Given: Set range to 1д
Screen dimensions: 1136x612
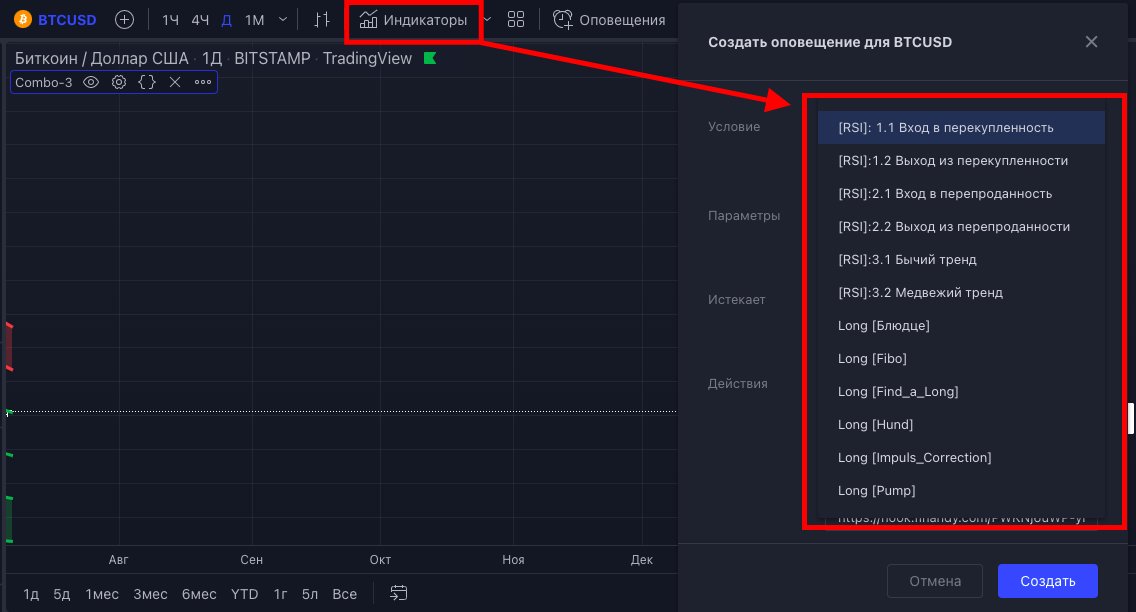Looking at the screenshot, I should tap(31, 594).
